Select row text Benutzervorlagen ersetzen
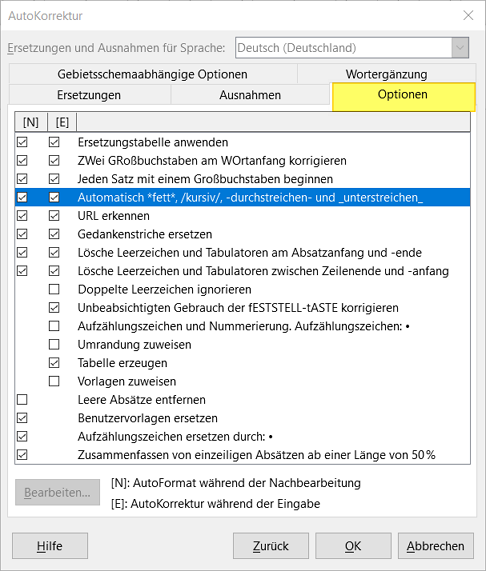 [148, 418]
